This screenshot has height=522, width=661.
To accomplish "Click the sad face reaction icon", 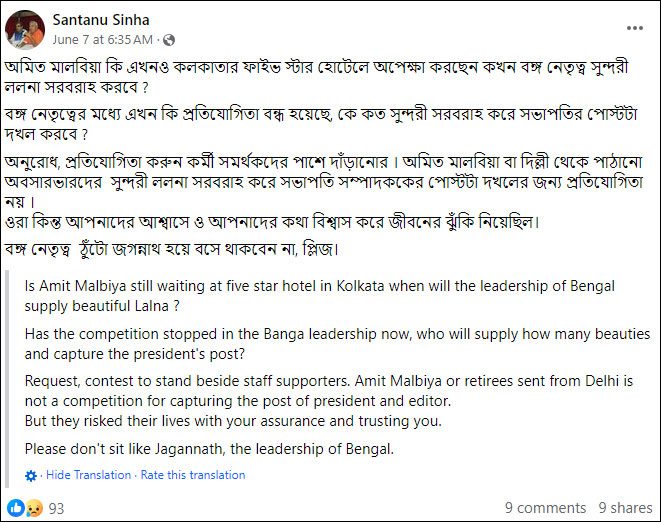I will coord(32,508).
